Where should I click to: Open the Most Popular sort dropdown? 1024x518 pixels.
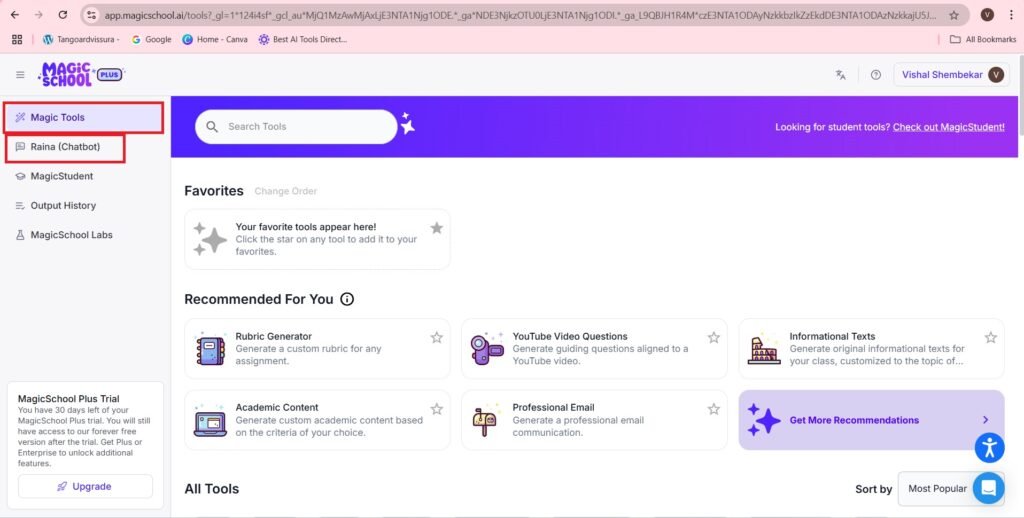tap(950, 489)
